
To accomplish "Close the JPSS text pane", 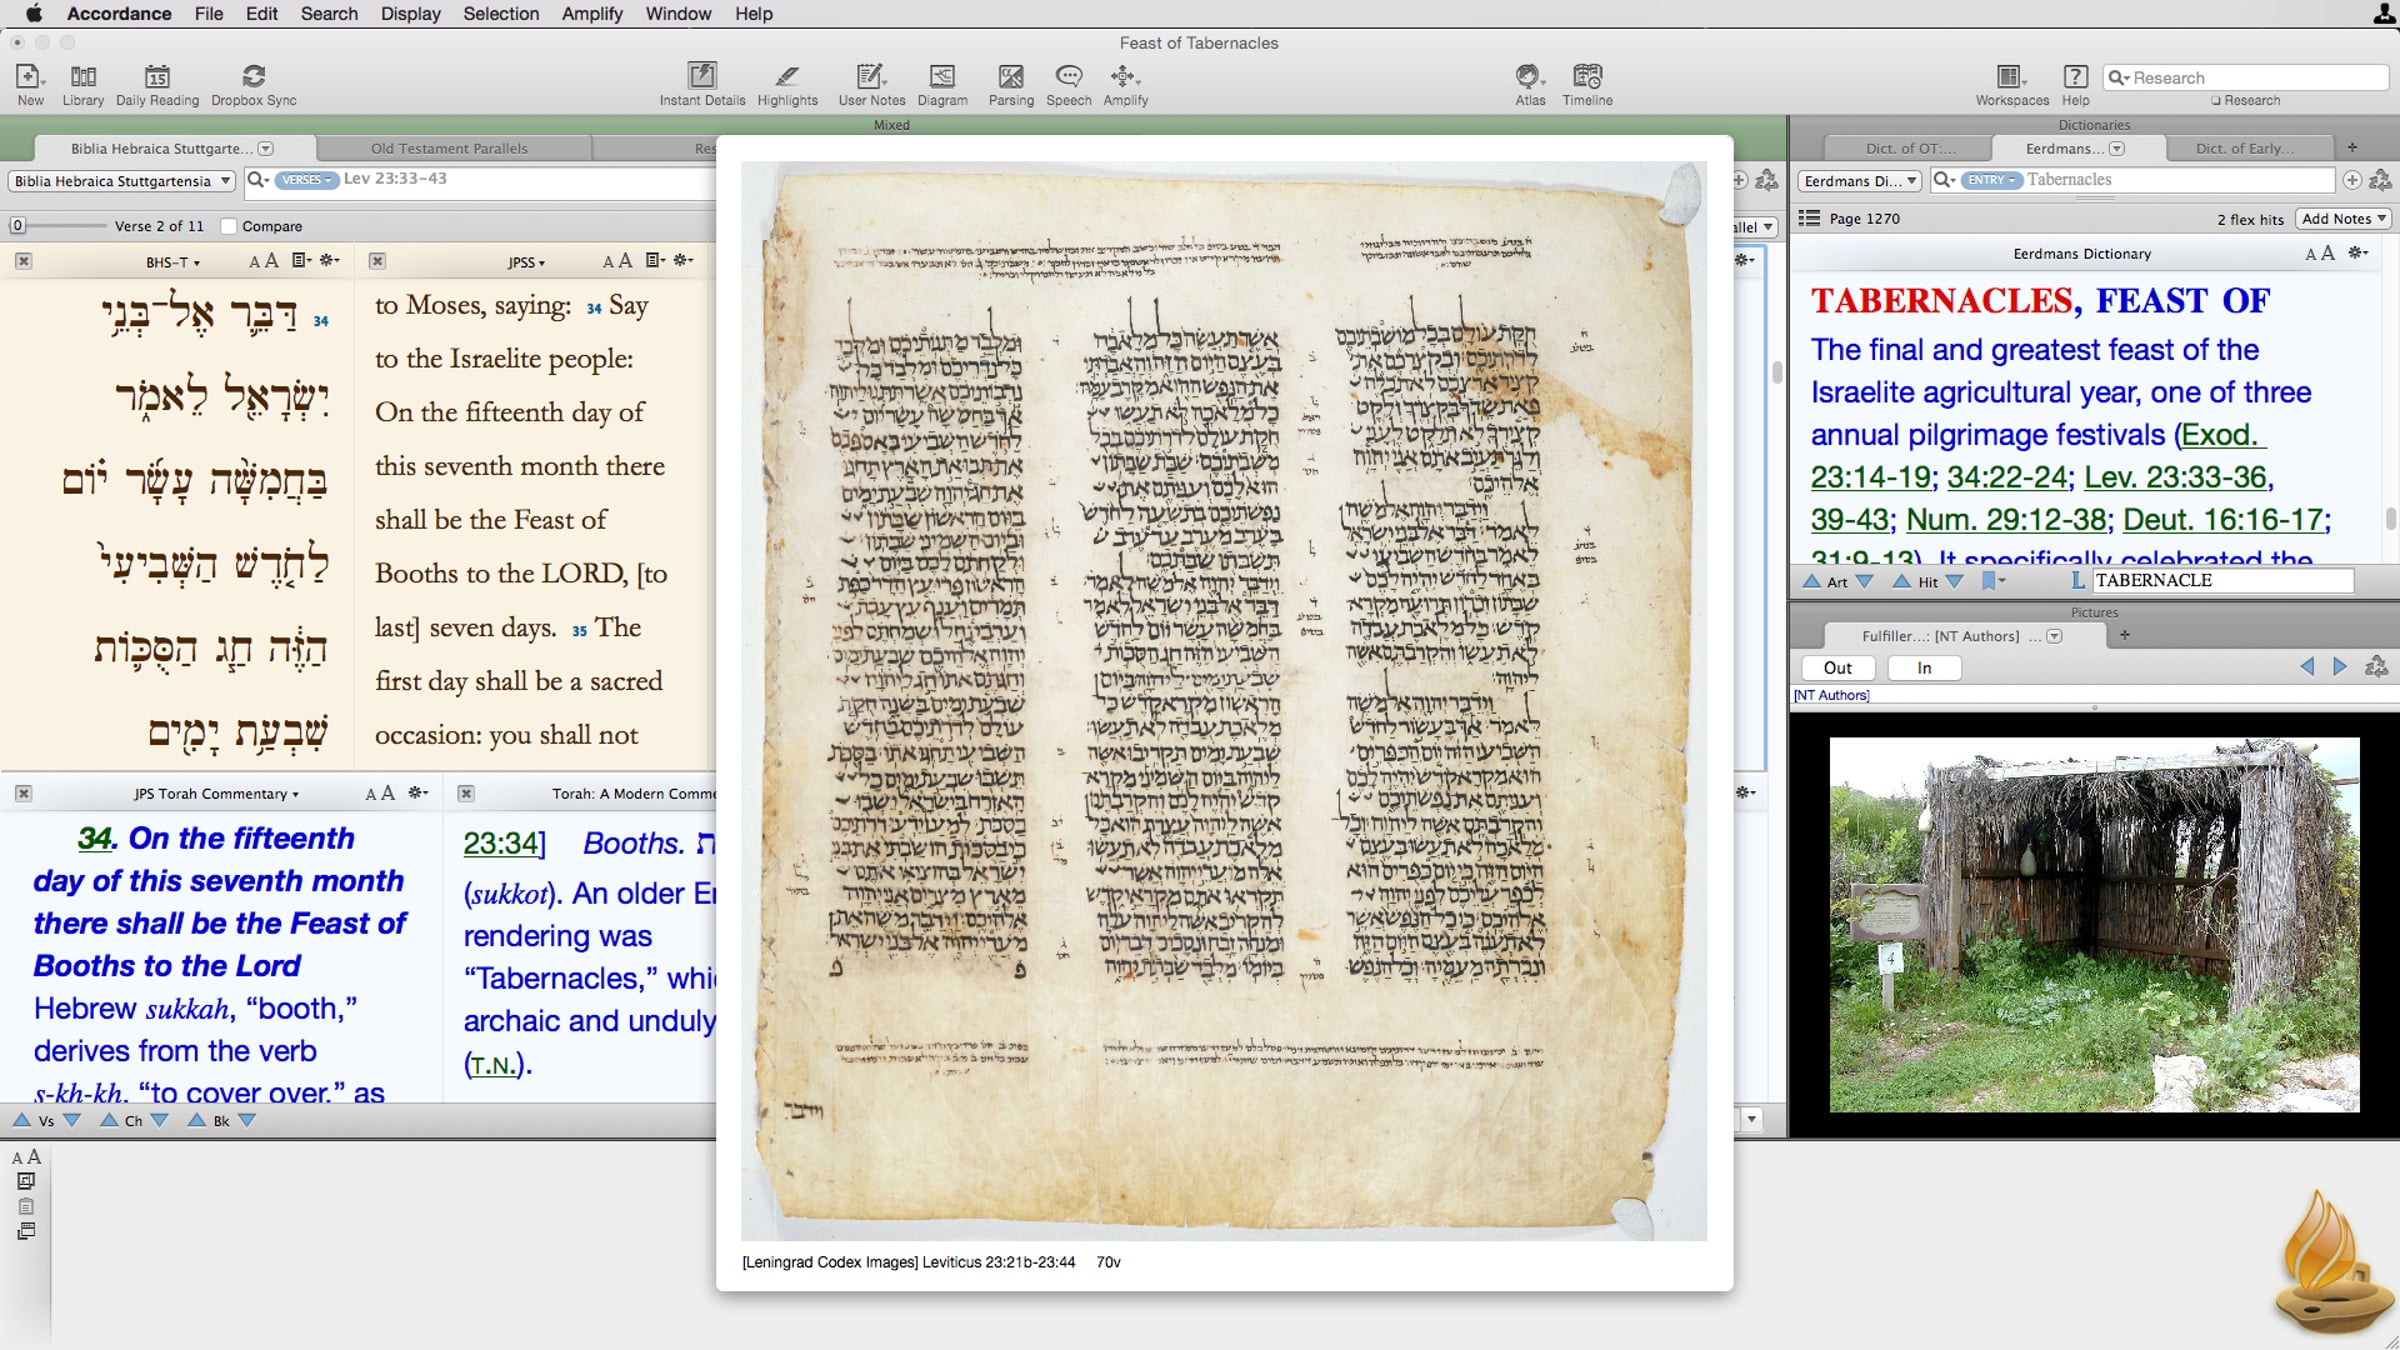I will [x=377, y=261].
